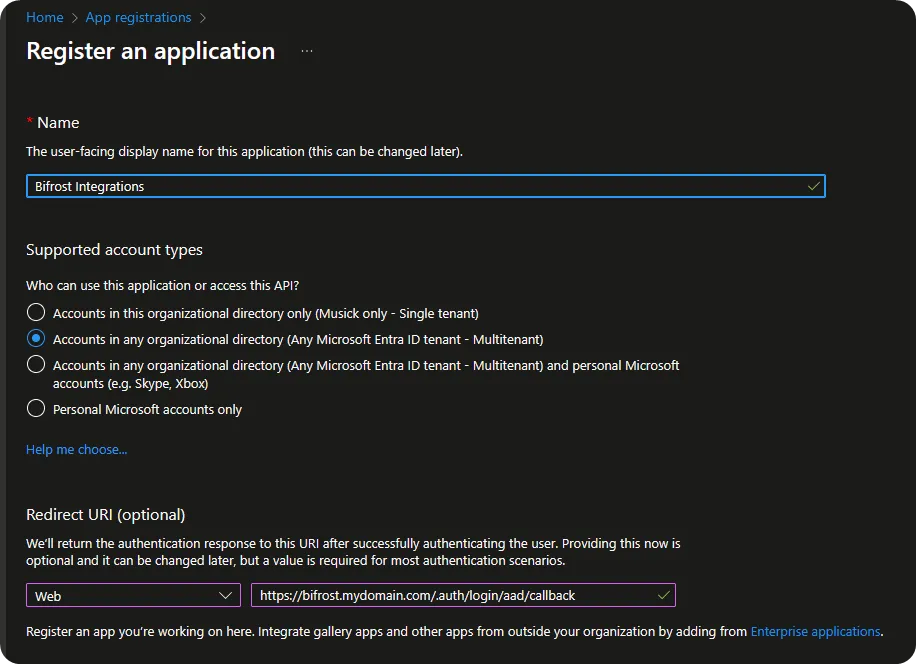The width and height of the screenshot is (916, 664).
Task: Click the Register an application page title
Action: pyautogui.click(x=150, y=51)
